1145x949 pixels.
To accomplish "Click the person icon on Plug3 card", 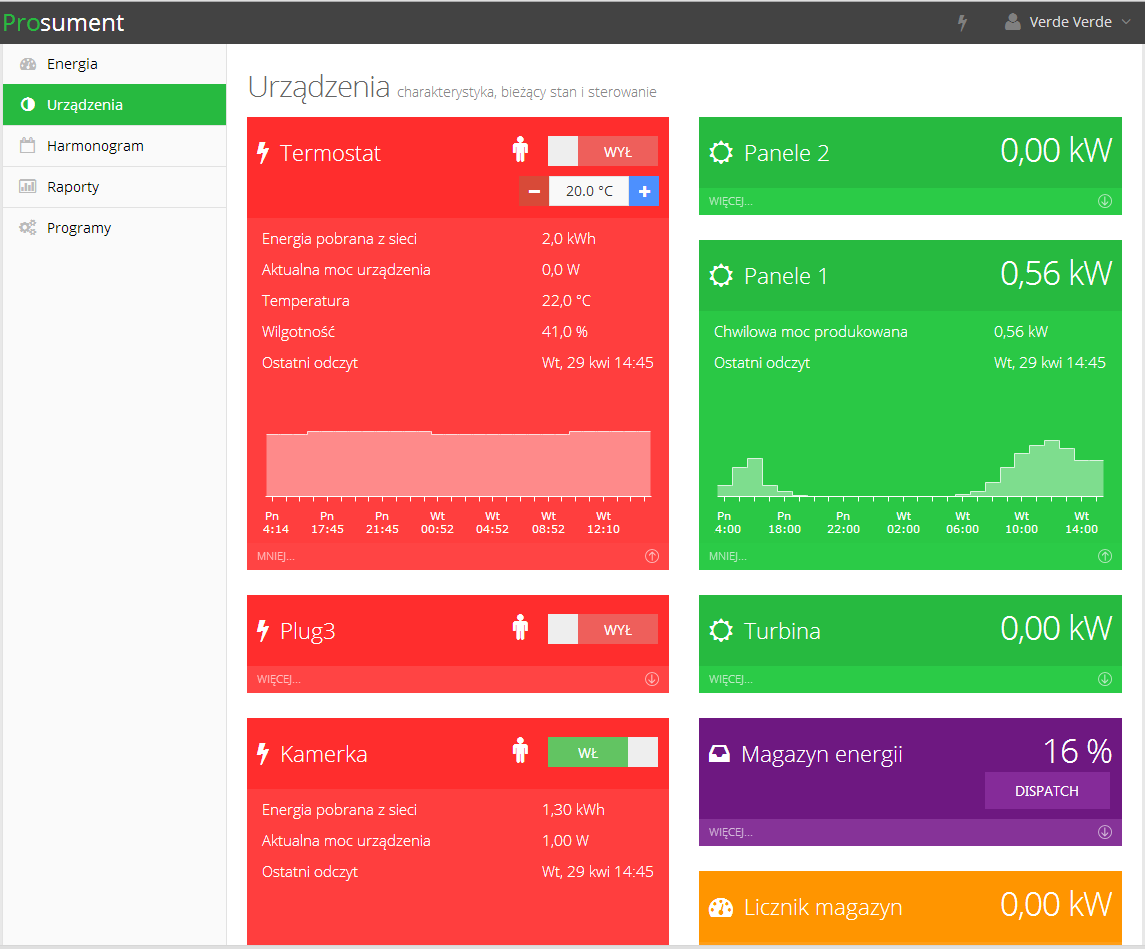I will click(520, 627).
